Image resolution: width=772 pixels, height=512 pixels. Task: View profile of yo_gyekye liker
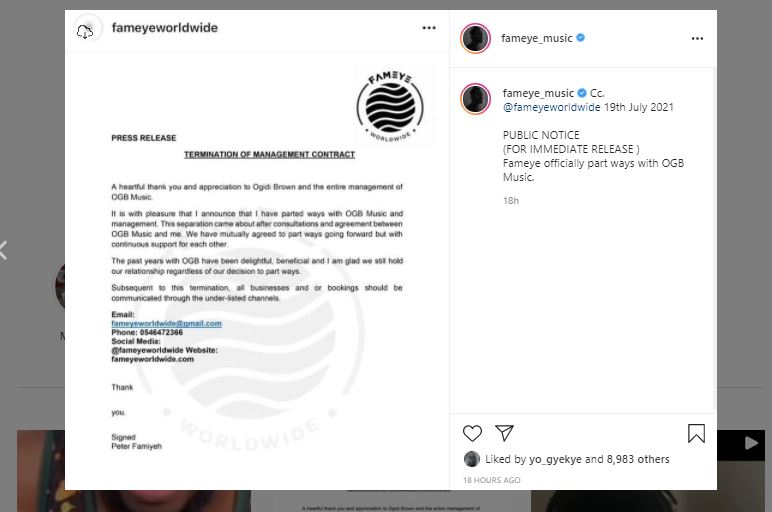click(555, 459)
